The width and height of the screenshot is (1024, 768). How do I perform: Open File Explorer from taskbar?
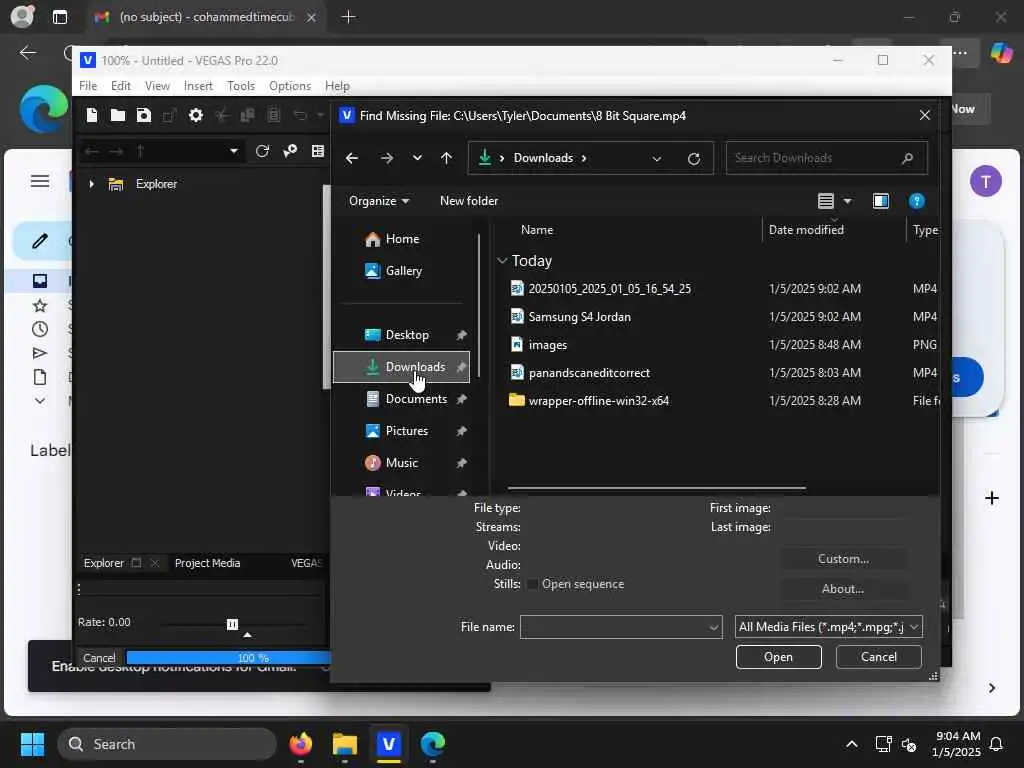[x=344, y=744]
